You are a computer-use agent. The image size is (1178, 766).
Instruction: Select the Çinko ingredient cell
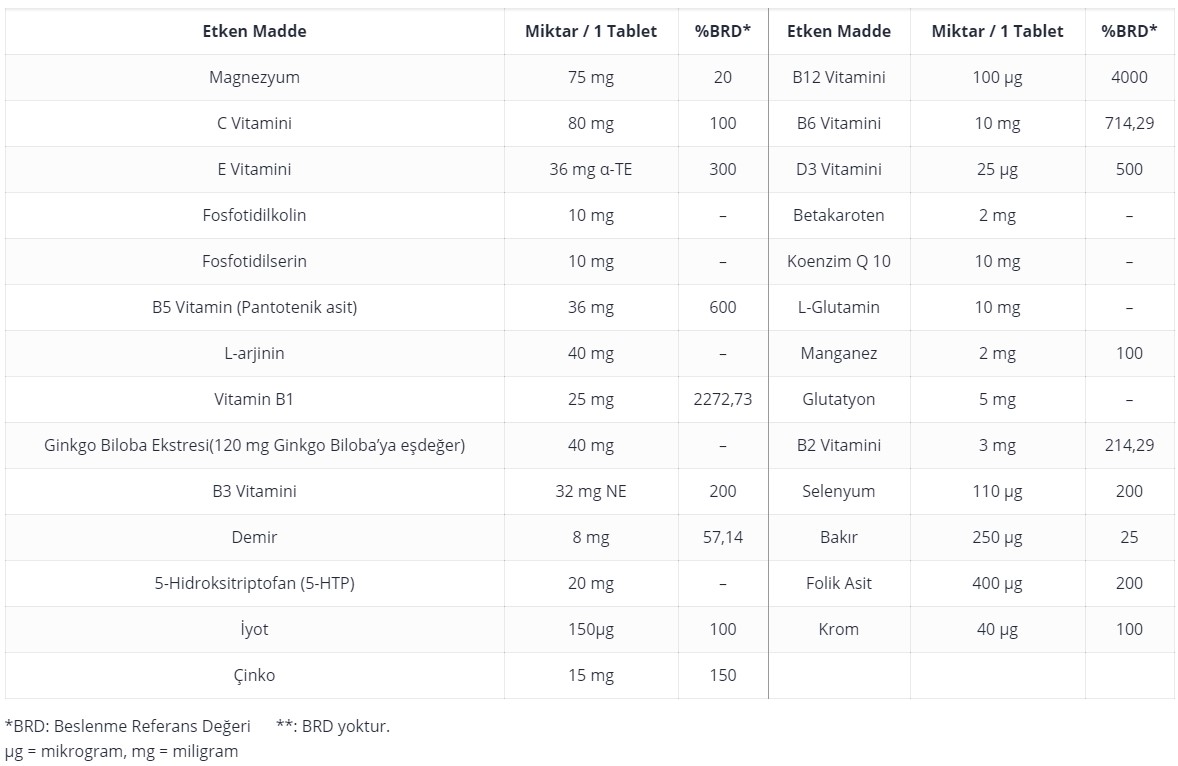(254, 675)
